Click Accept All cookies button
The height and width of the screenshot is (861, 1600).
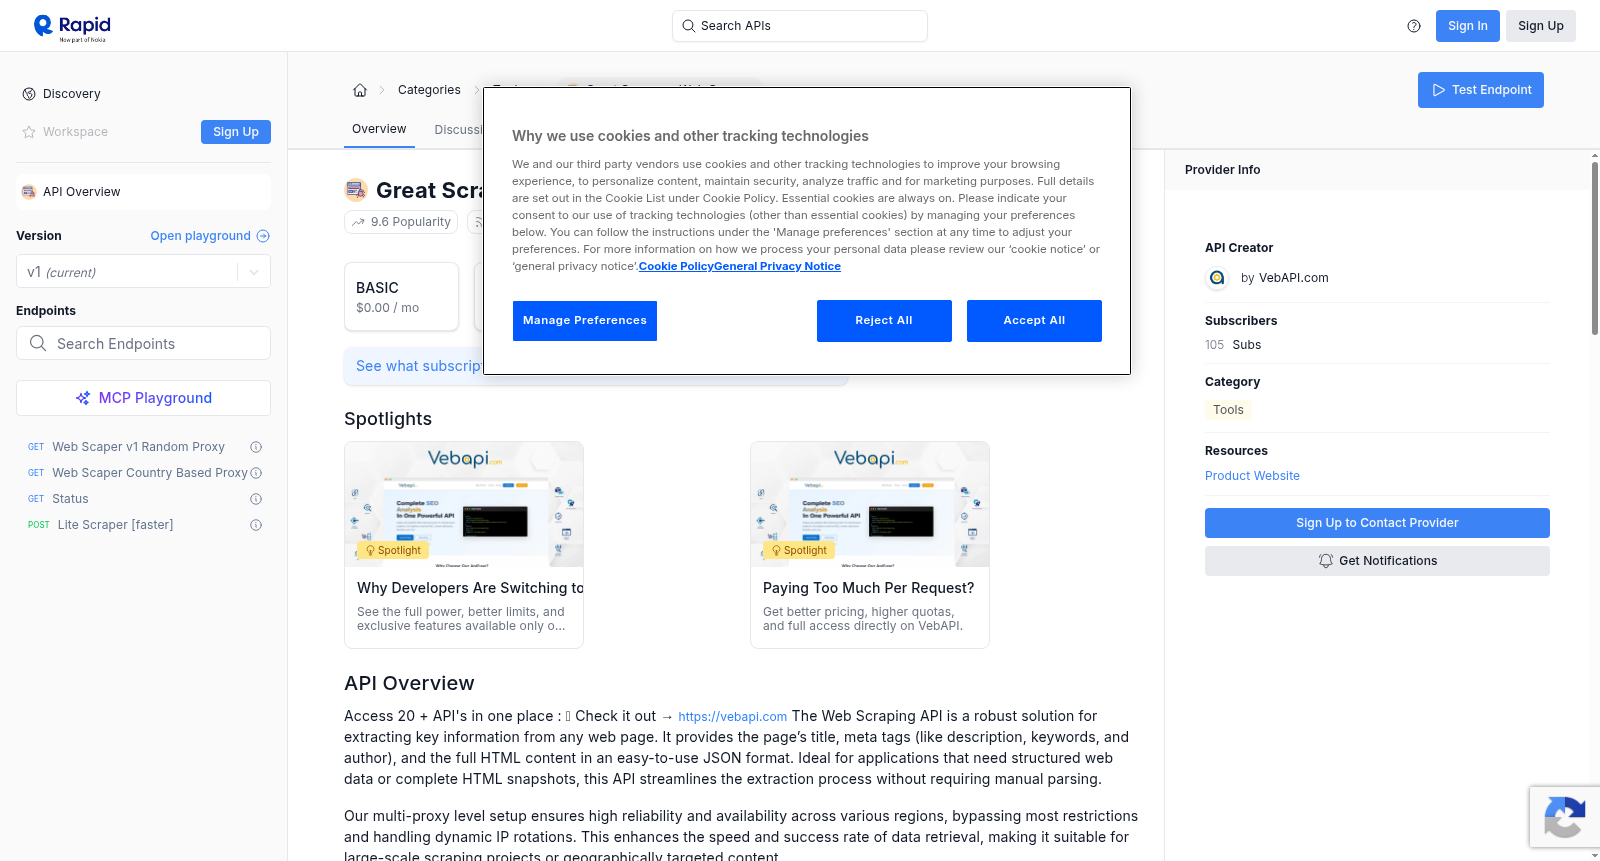pyautogui.click(x=1034, y=321)
